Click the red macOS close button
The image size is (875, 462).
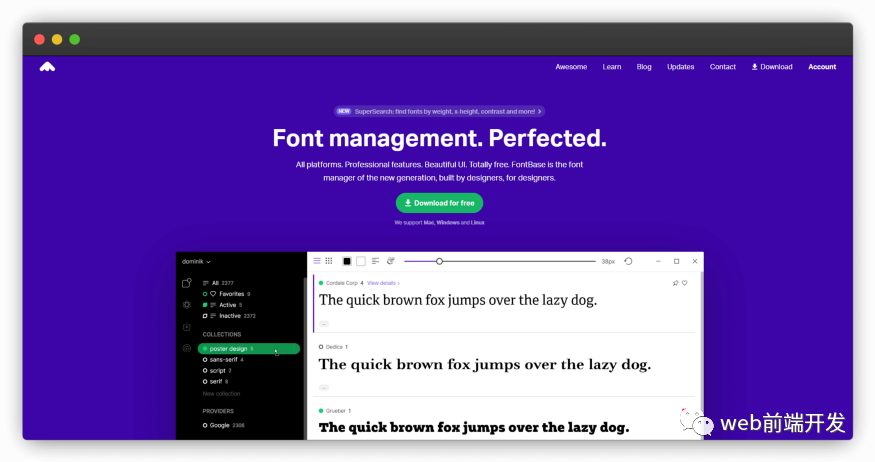[x=39, y=40]
